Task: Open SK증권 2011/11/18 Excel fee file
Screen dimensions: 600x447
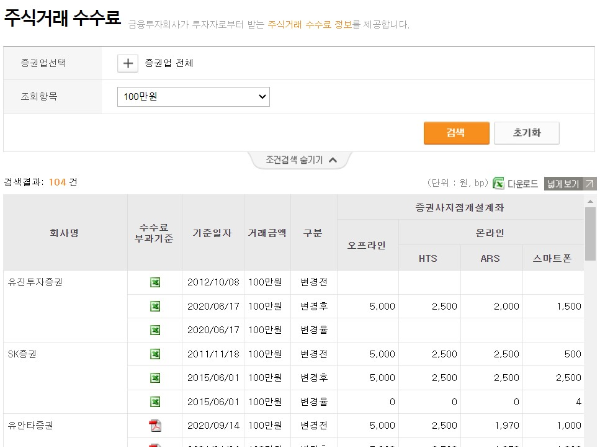Action: 155,354
